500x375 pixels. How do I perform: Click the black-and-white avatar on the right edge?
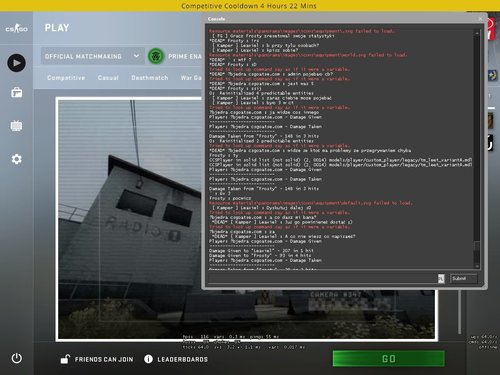click(x=489, y=143)
